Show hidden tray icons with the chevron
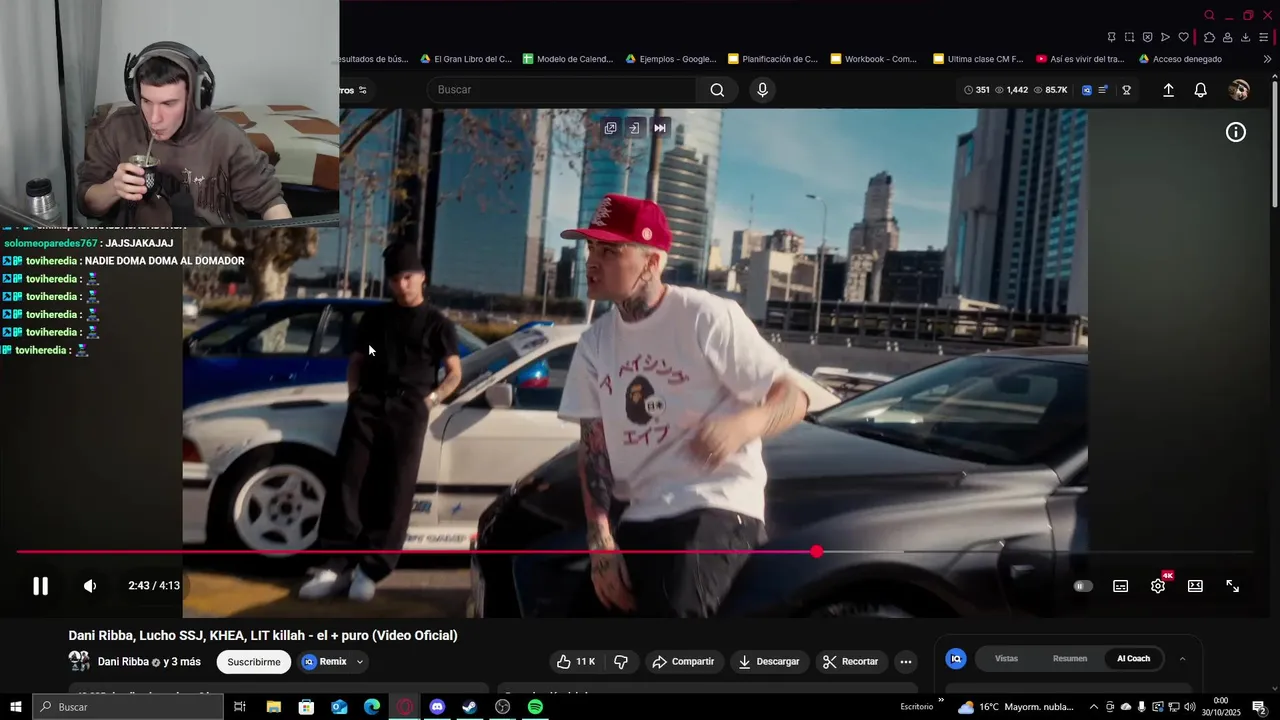 tap(1094, 707)
